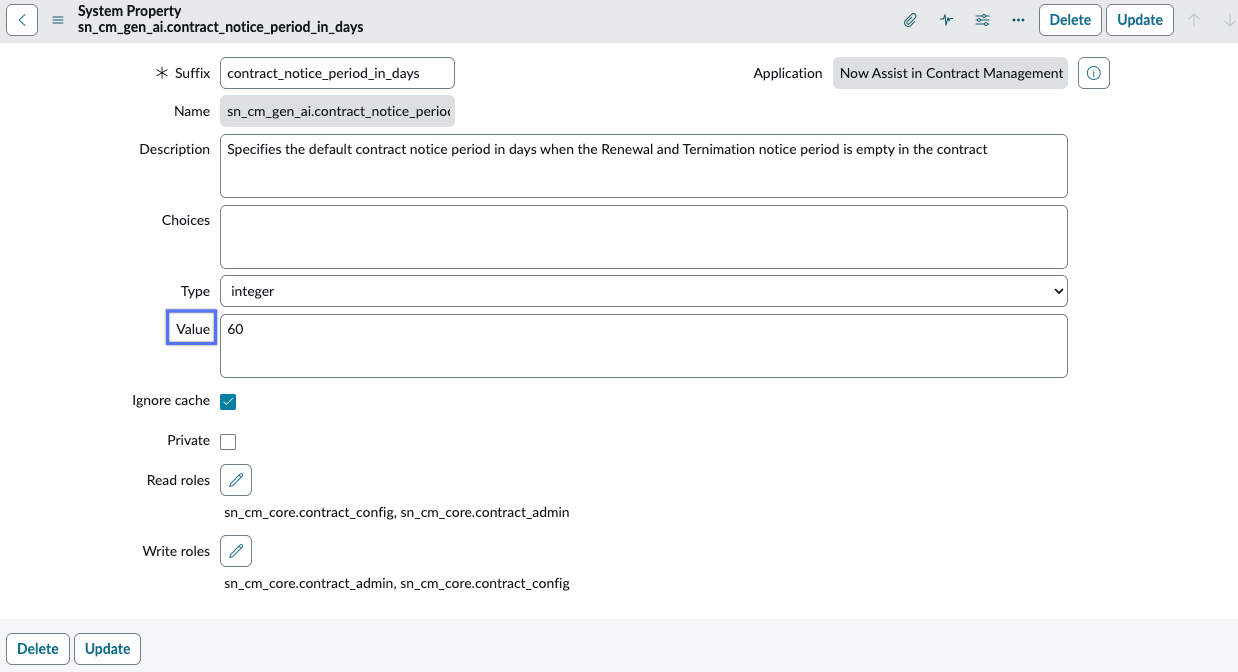This screenshot has width=1238, height=672.
Task: Click header text sn_cm_gen_ai.contract_notice_period_in_days
Action: [221, 27]
